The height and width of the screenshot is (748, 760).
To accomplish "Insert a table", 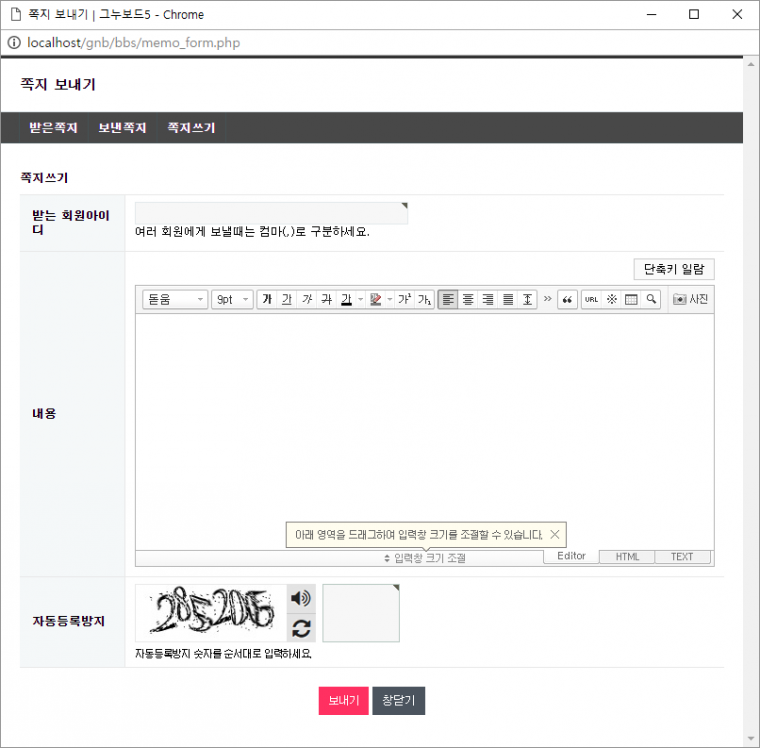I will pyautogui.click(x=631, y=299).
